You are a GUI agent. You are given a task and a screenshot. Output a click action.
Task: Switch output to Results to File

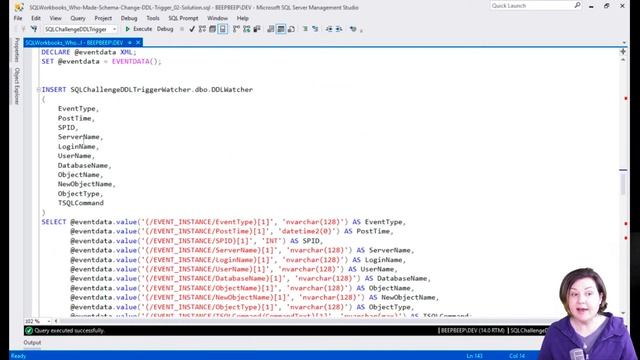[291, 29]
